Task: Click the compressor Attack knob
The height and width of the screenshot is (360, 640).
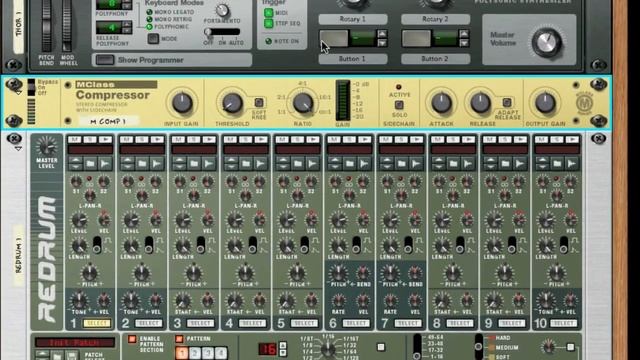Action: click(x=441, y=103)
